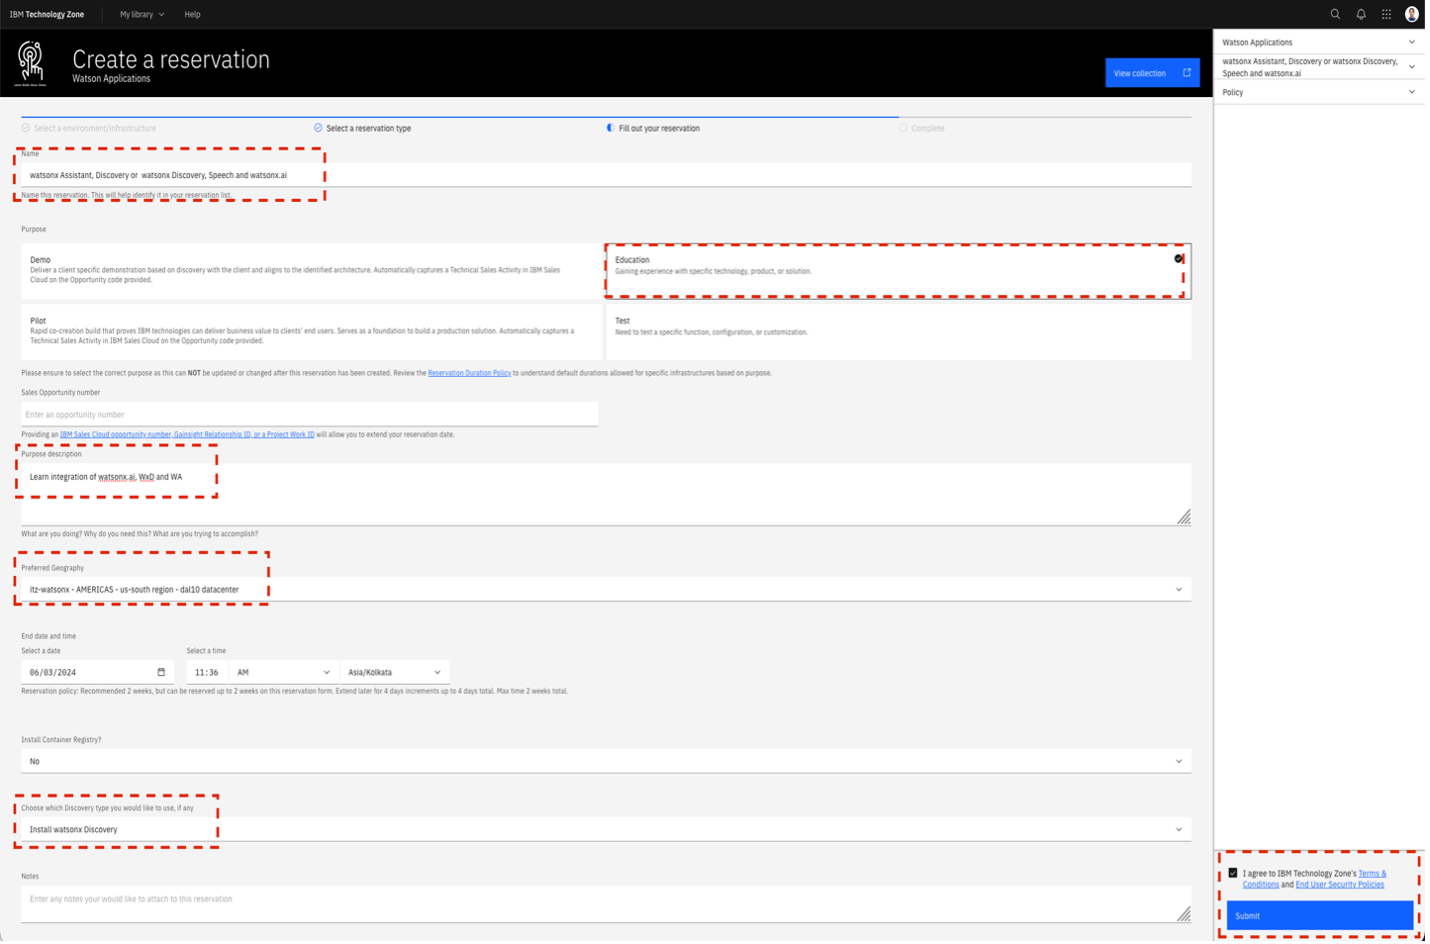The image size is (1430, 944).
Task: Click the Sales Opportunity number field
Action: point(308,413)
